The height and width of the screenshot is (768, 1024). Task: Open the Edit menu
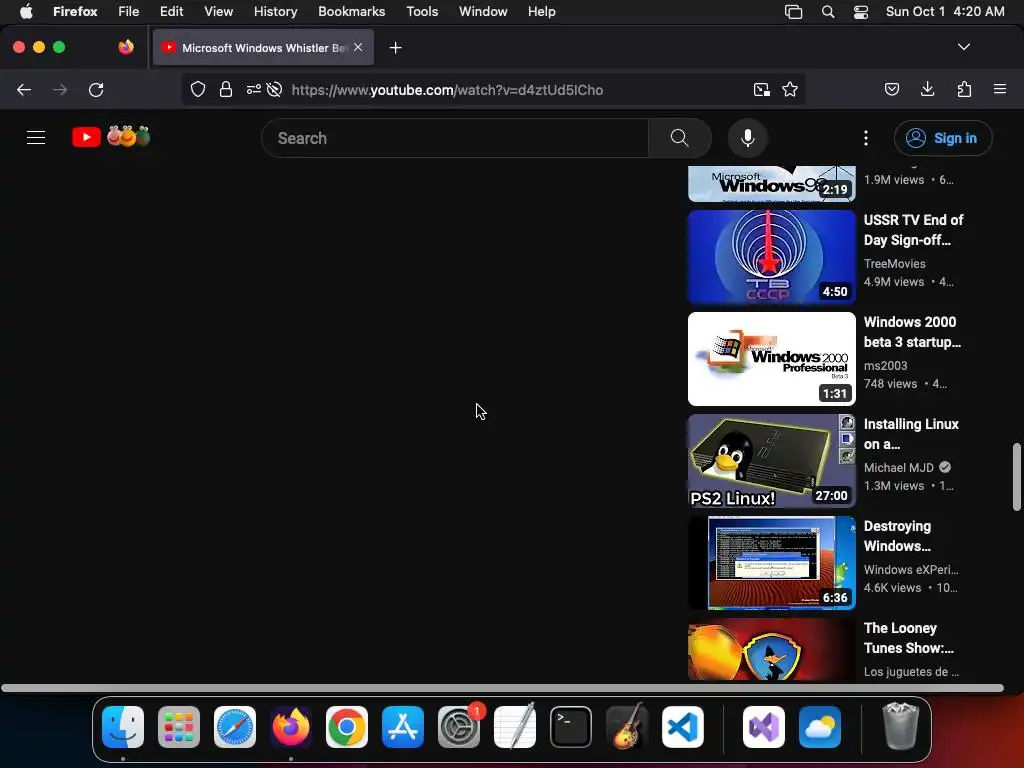(171, 11)
